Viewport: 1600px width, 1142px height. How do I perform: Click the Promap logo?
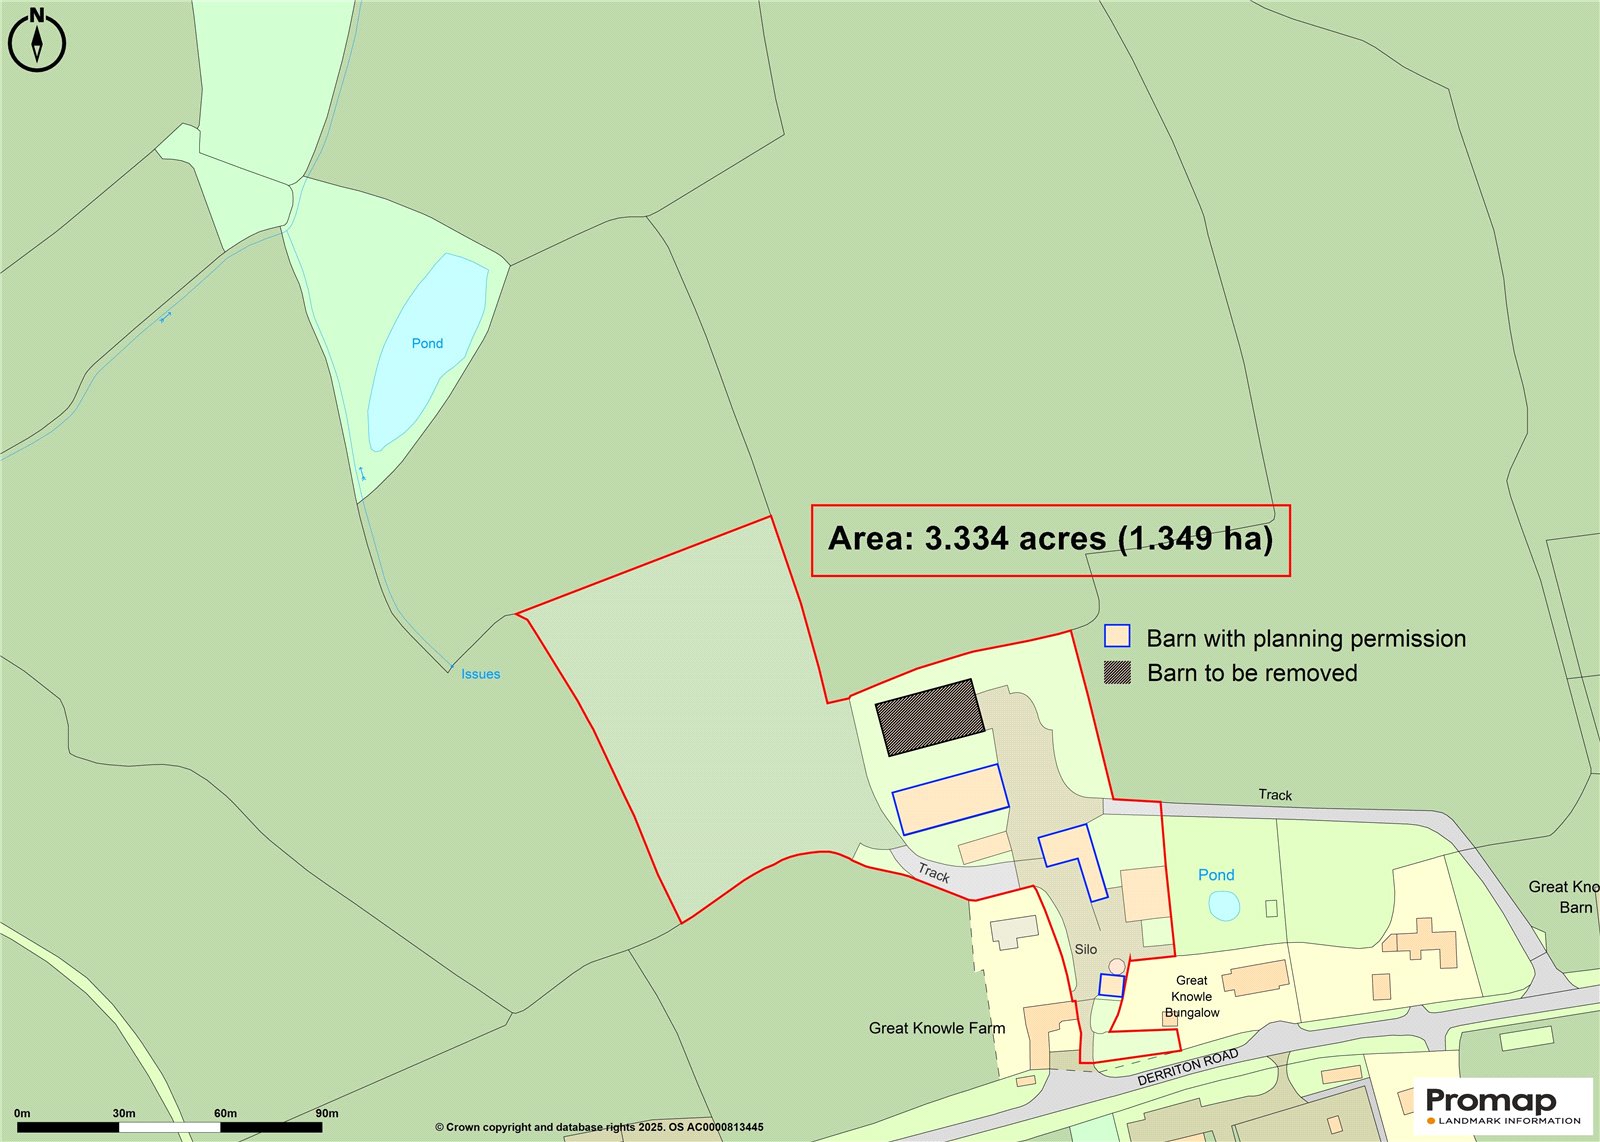click(x=1503, y=1106)
